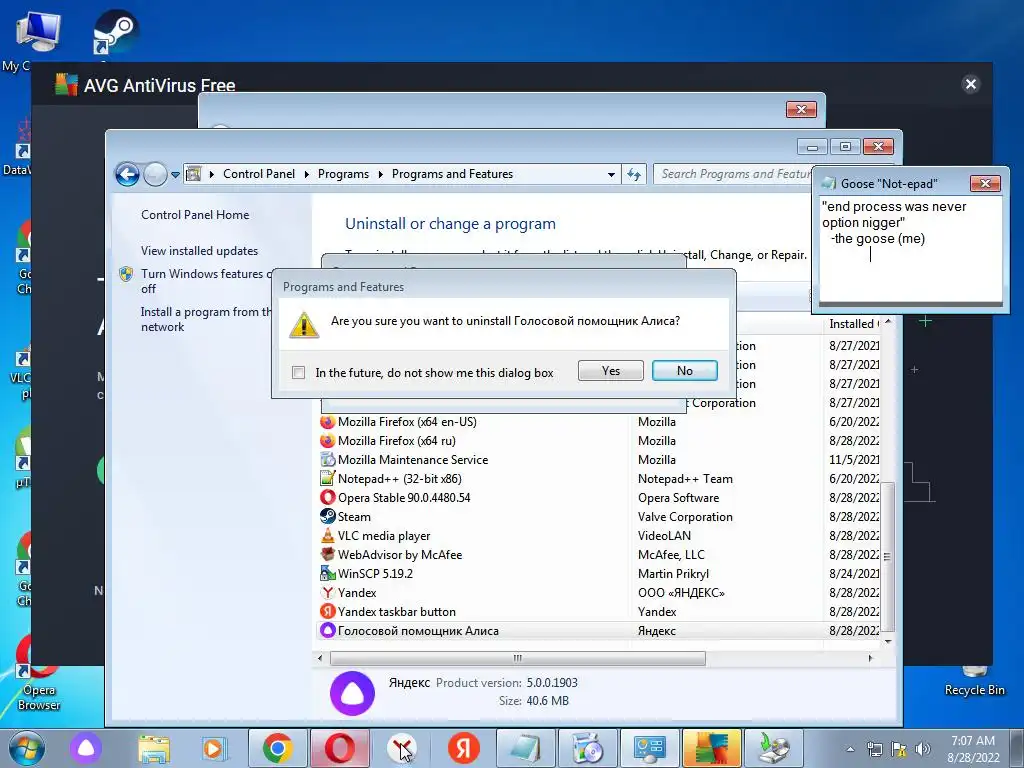Open the Control Panel taskbar icon
Viewport: 1024px width, 768px height.
coord(649,748)
